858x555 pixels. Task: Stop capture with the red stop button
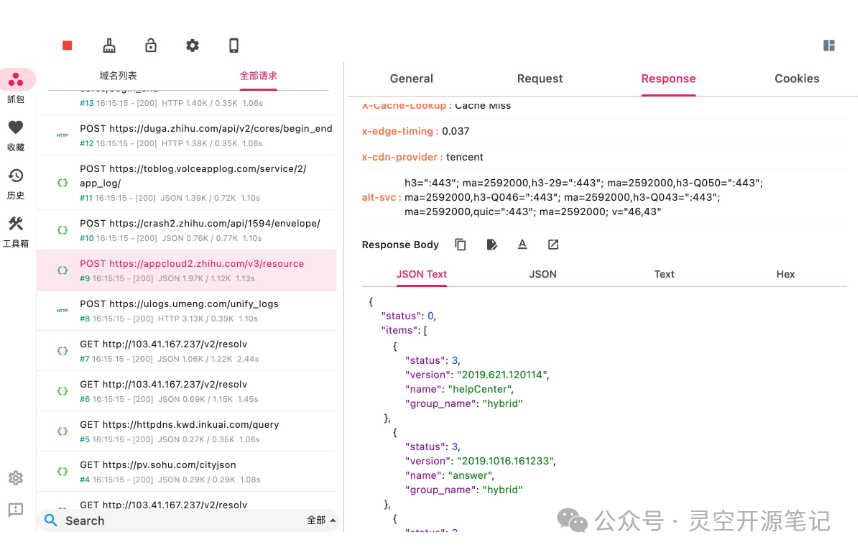67,45
